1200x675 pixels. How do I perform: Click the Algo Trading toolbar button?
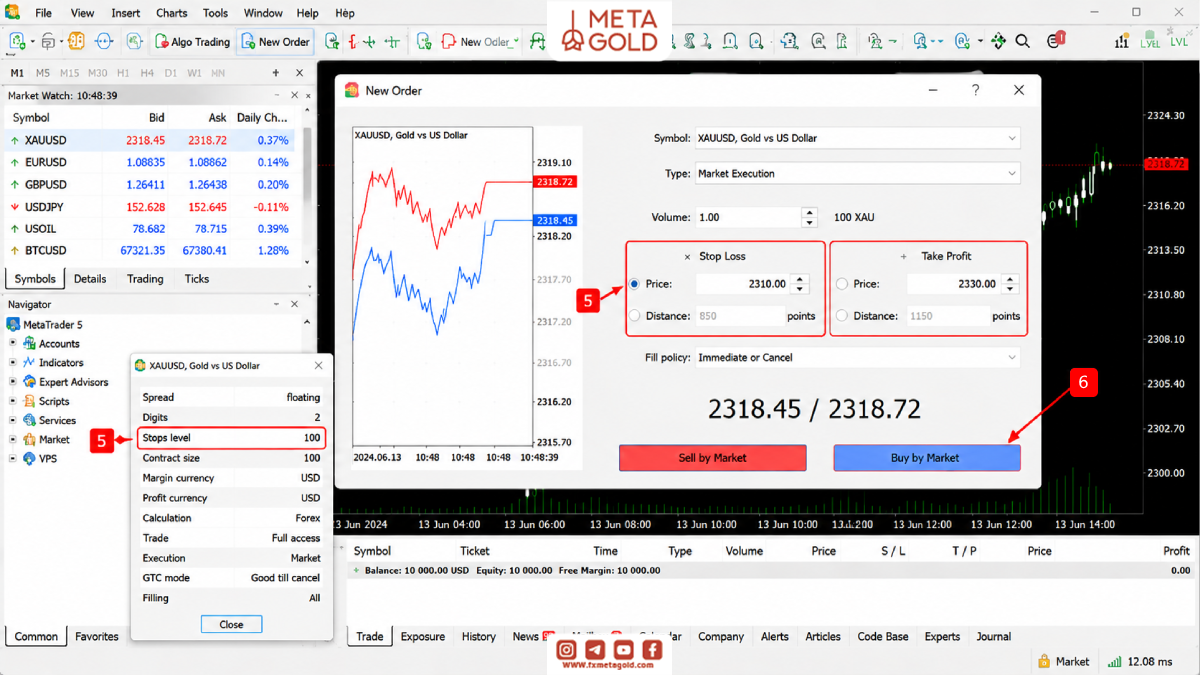[x=193, y=42]
